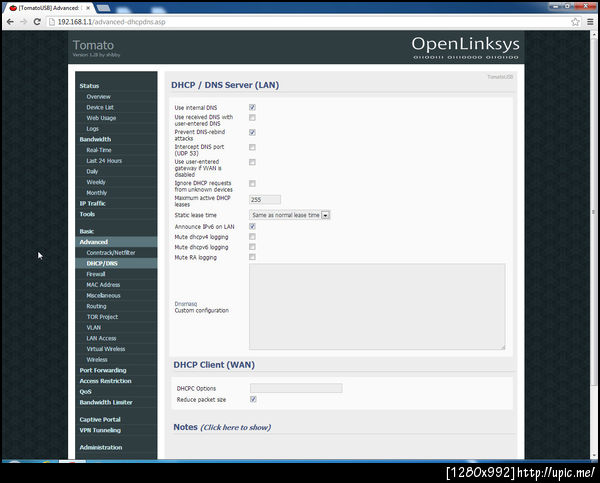The width and height of the screenshot is (600, 483).
Task: Open MAC Address page
Action: tap(103, 285)
